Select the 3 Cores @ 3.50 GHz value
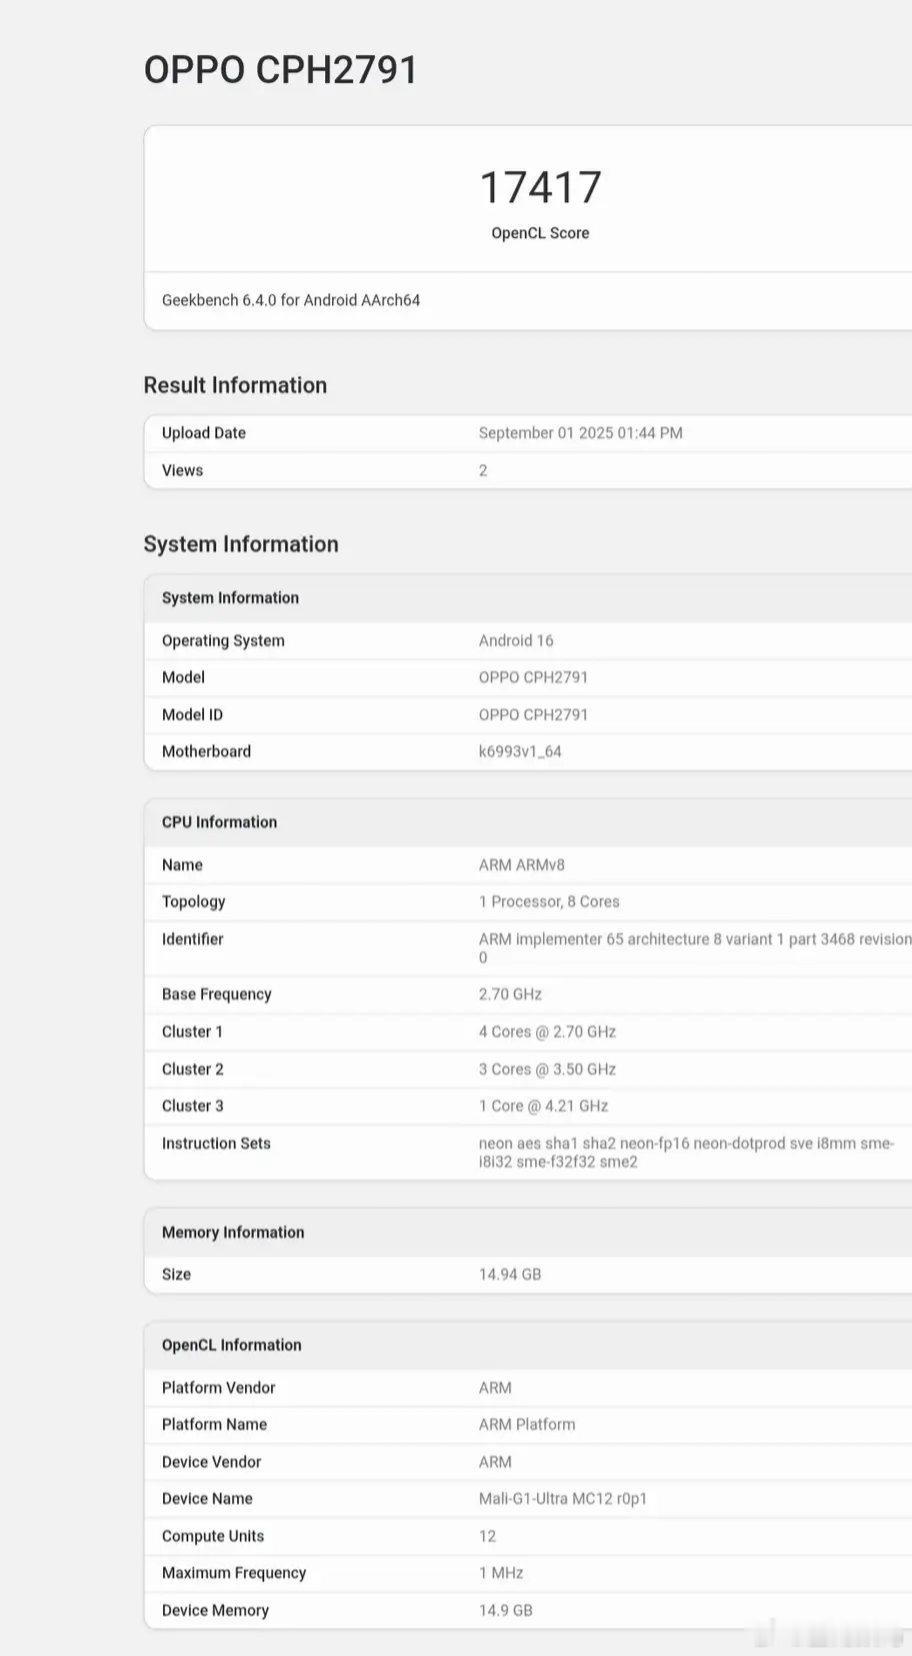The image size is (912, 1656). [x=547, y=1069]
